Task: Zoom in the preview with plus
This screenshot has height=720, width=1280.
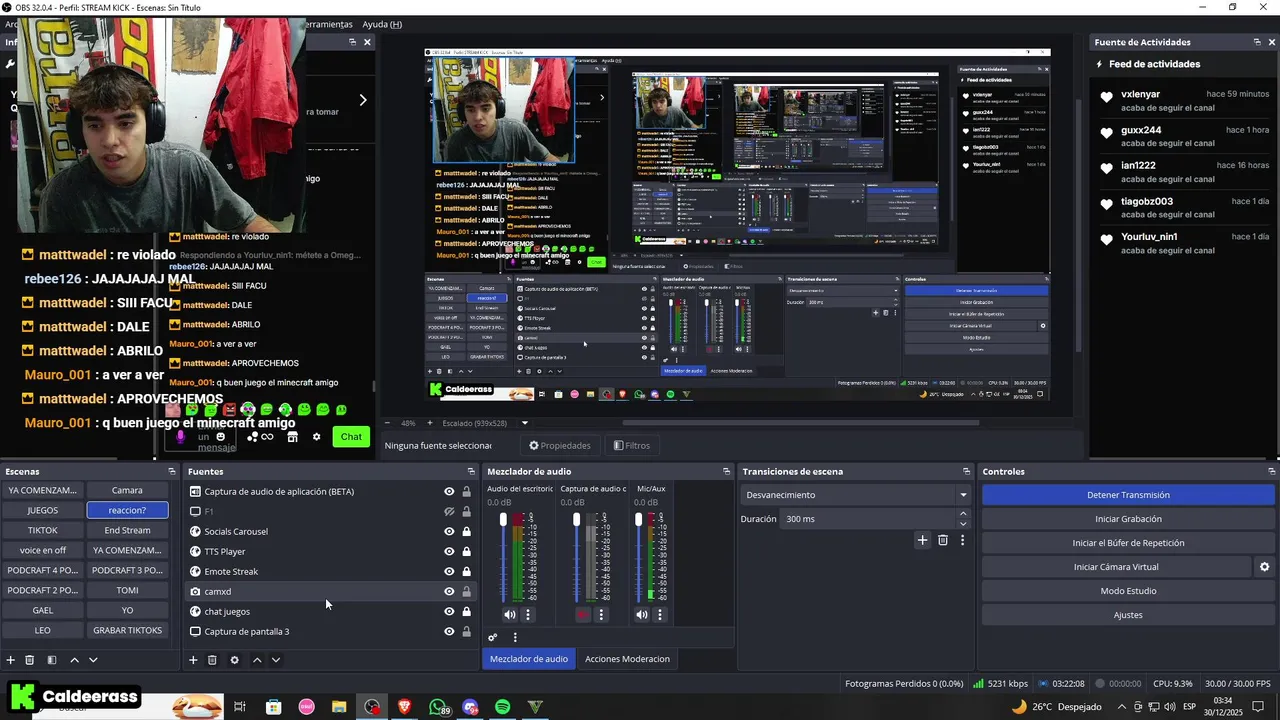Action: coord(429,423)
